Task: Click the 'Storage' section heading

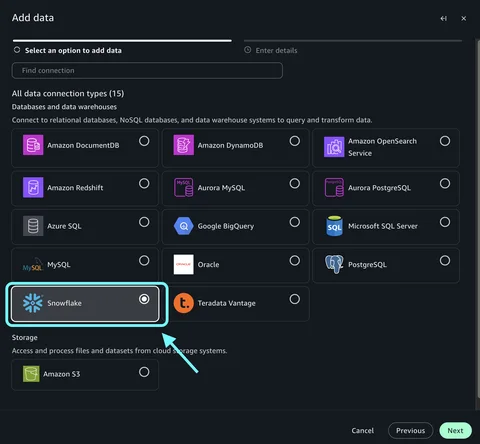Action: click(x=25, y=337)
